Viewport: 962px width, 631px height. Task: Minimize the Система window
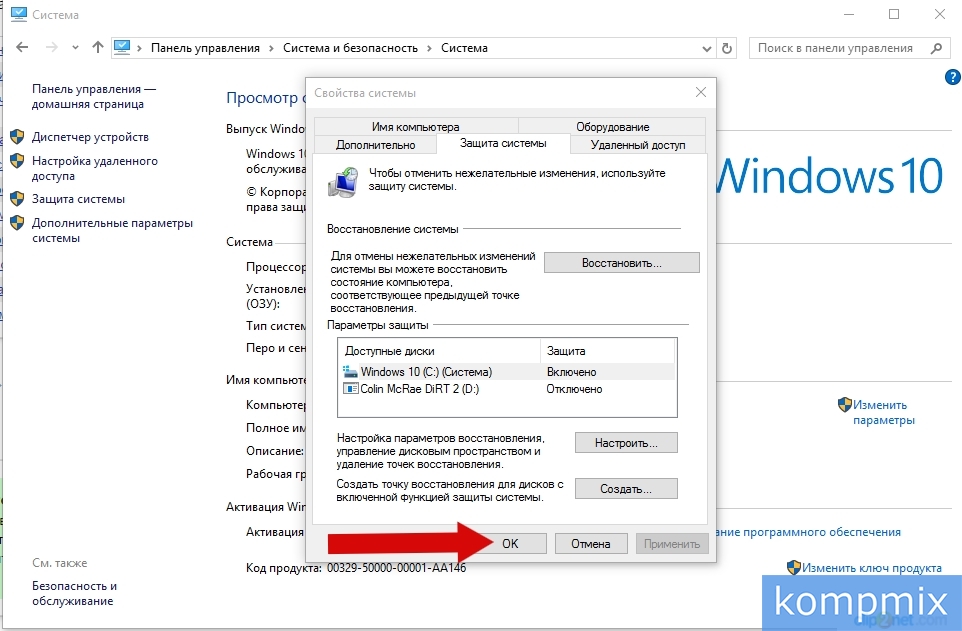click(x=849, y=14)
